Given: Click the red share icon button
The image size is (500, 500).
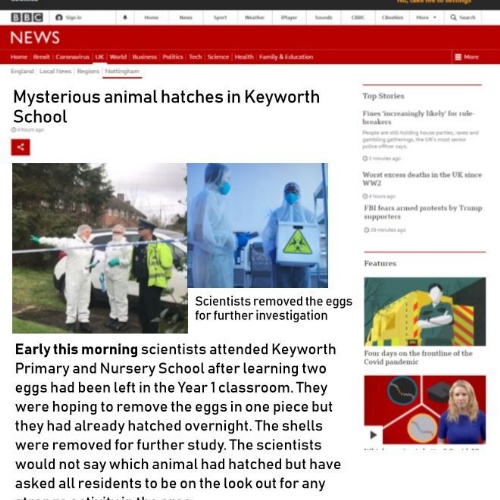Looking at the screenshot, I should [20, 147].
